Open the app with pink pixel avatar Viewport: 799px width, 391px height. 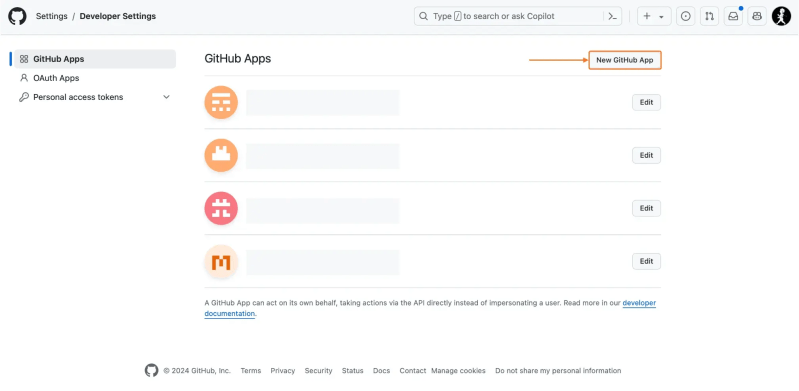point(221,208)
